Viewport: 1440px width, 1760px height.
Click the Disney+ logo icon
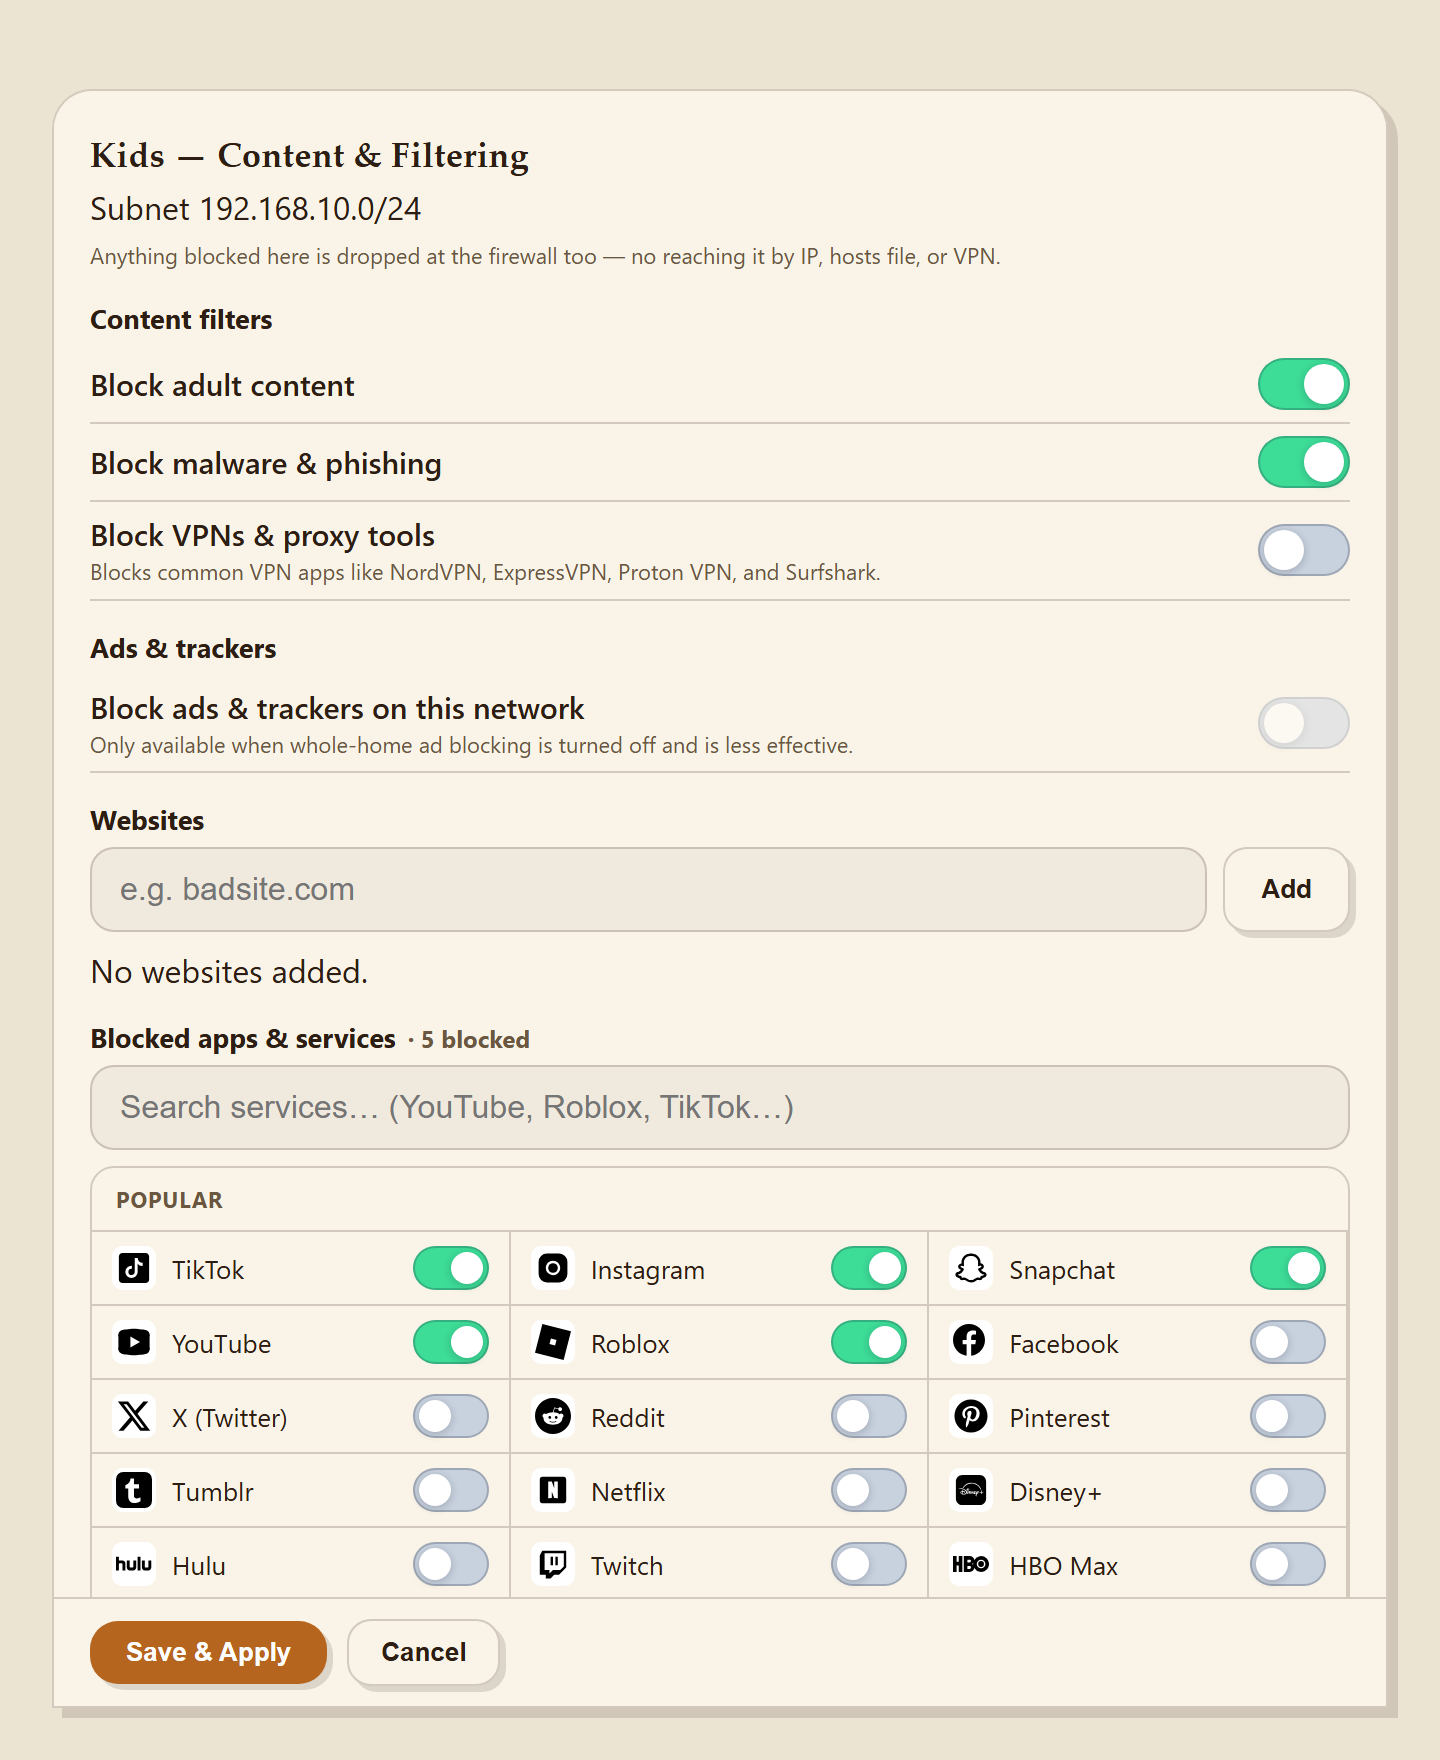pos(971,1490)
